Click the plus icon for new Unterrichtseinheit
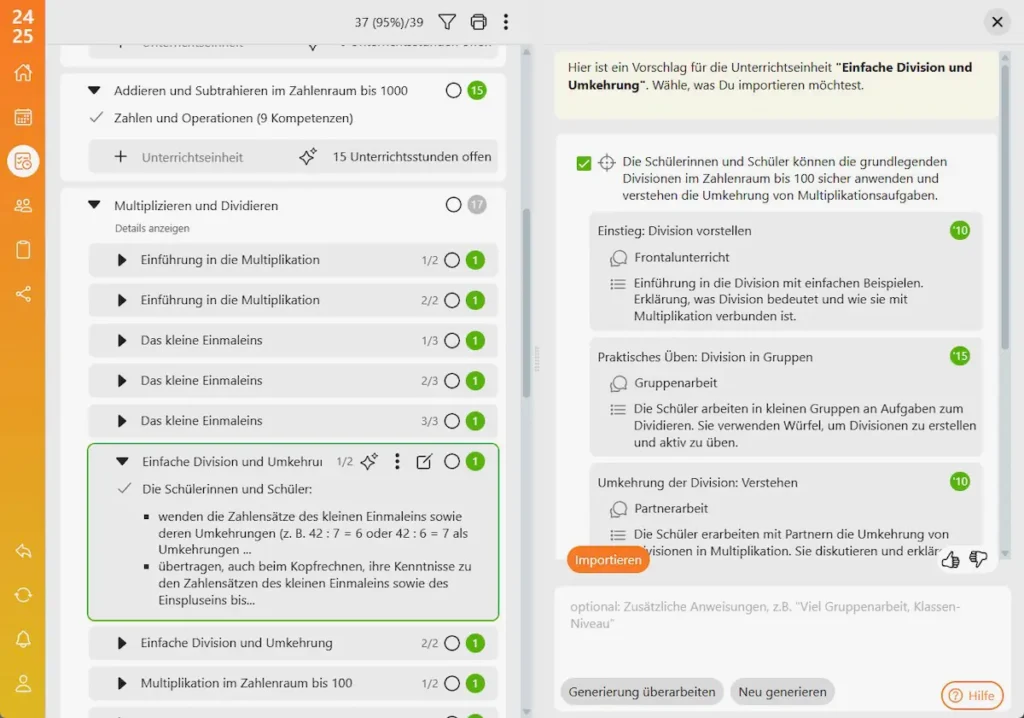 coord(121,157)
